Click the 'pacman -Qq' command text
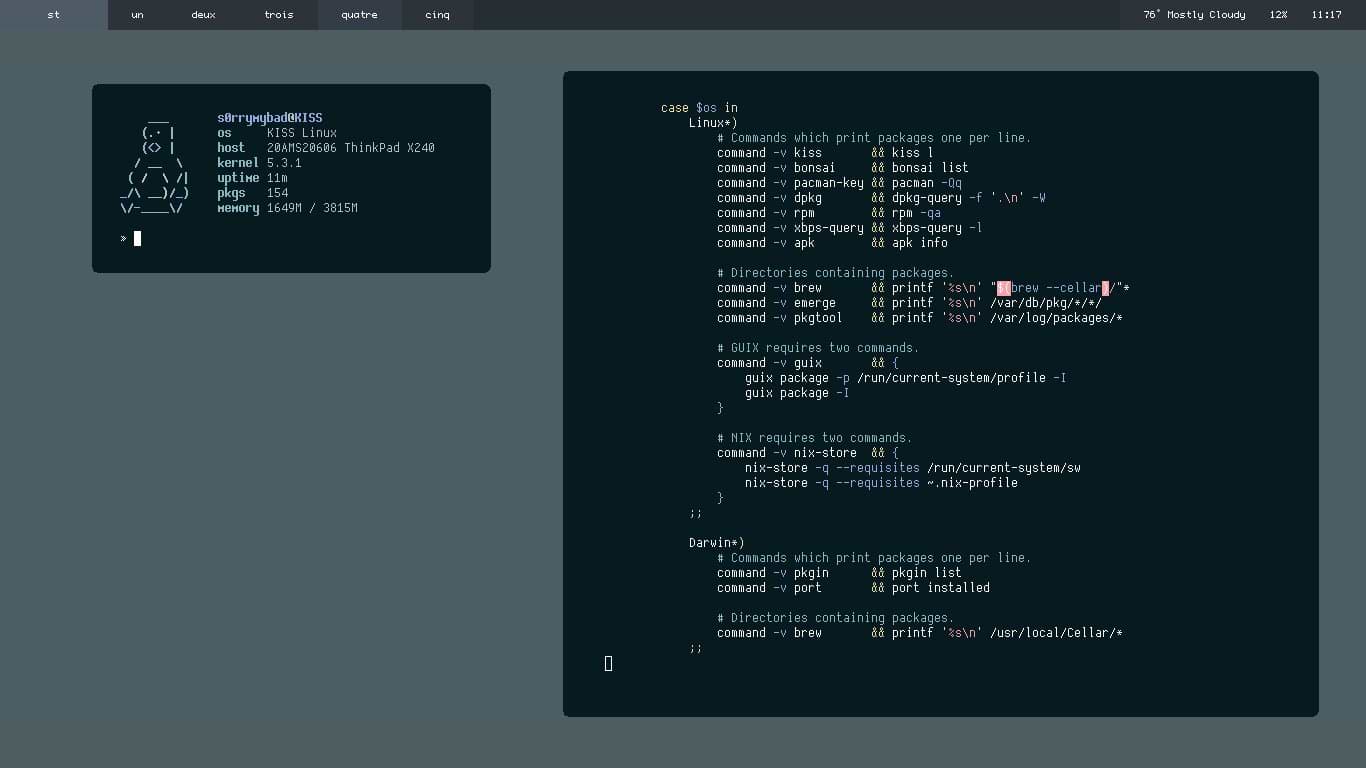Image resolution: width=1366 pixels, height=768 pixels. [x=927, y=183]
